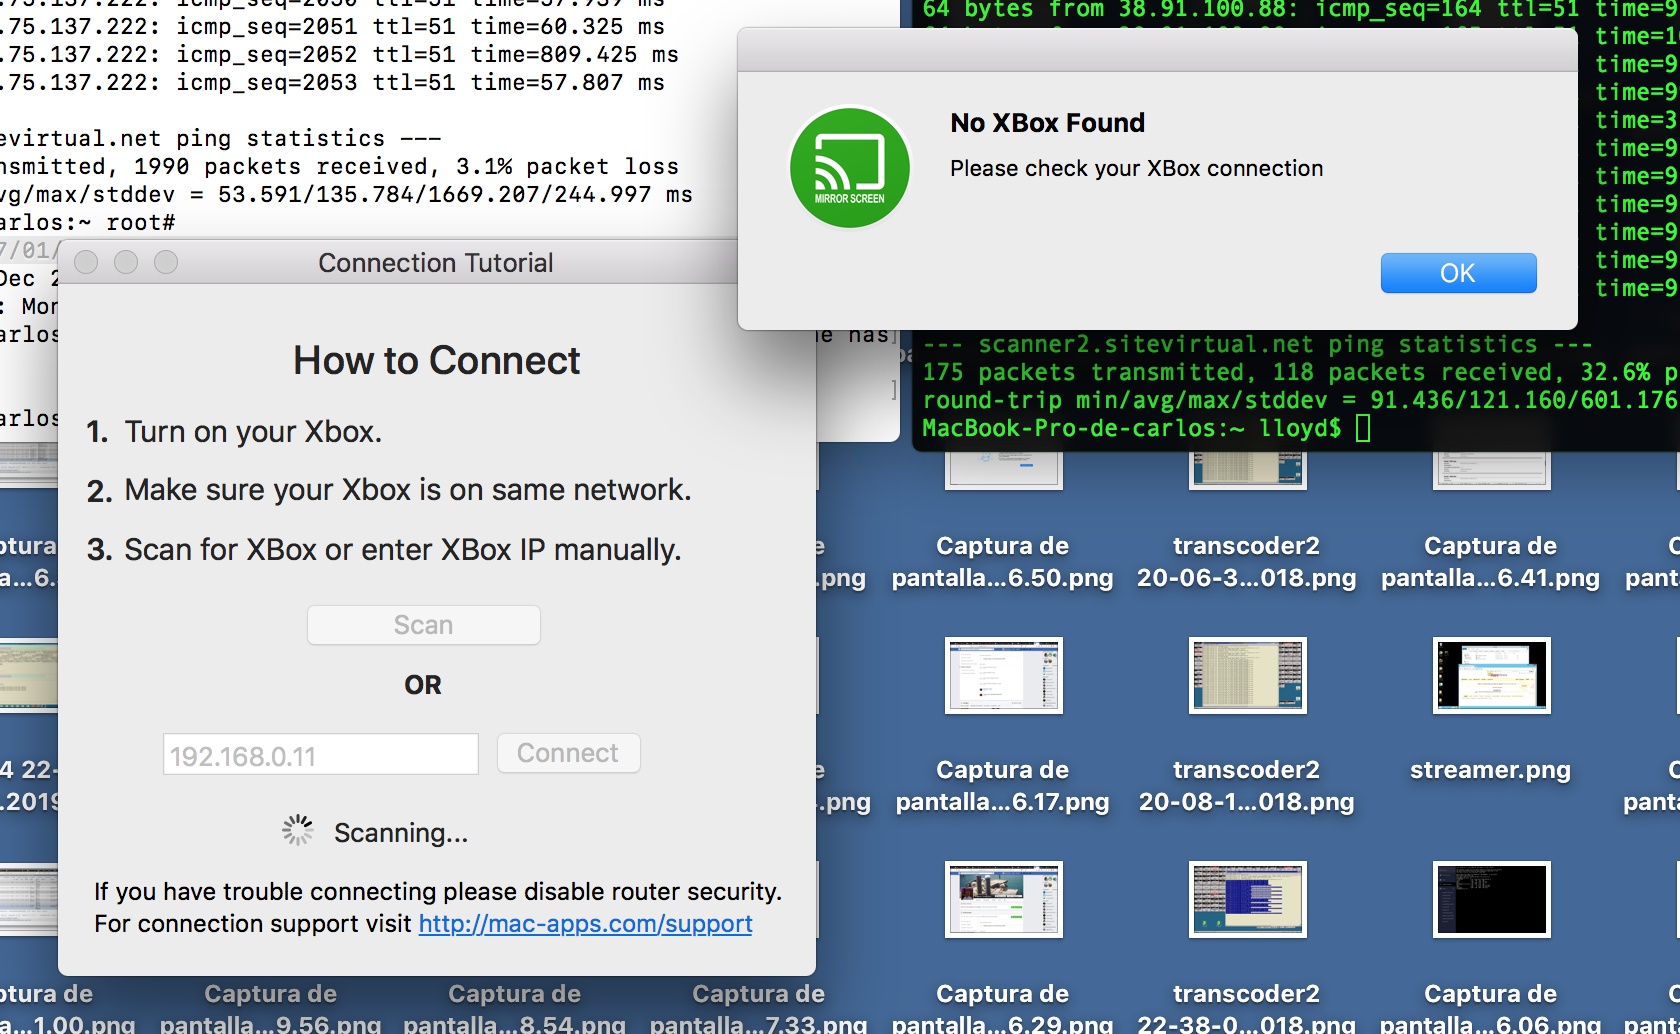Image resolution: width=1680 pixels, height=1034 pixels.
Task: Select thumbnail of Captura de pantalla...6.17.png
Action: (x=1003, y=675)
